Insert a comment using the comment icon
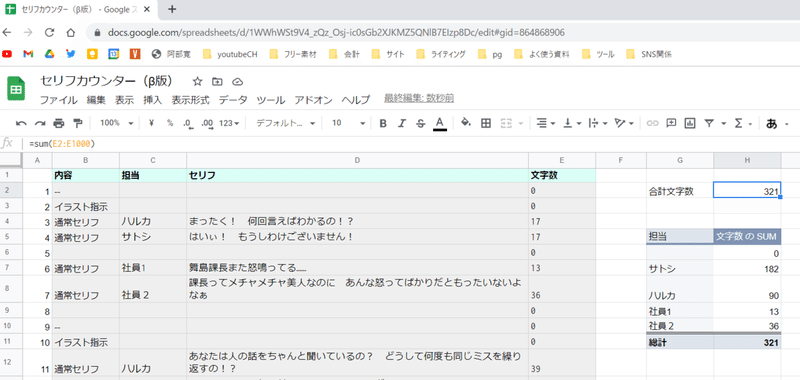Image resolution: width=800 pixels, height=380 pixels. pyautogui.click(x=671, y=123)
